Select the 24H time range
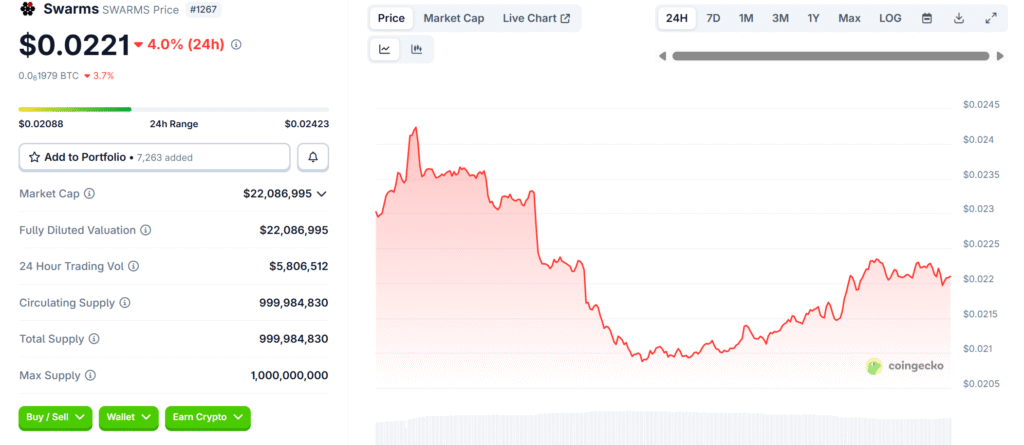 (x=677, y=18)
